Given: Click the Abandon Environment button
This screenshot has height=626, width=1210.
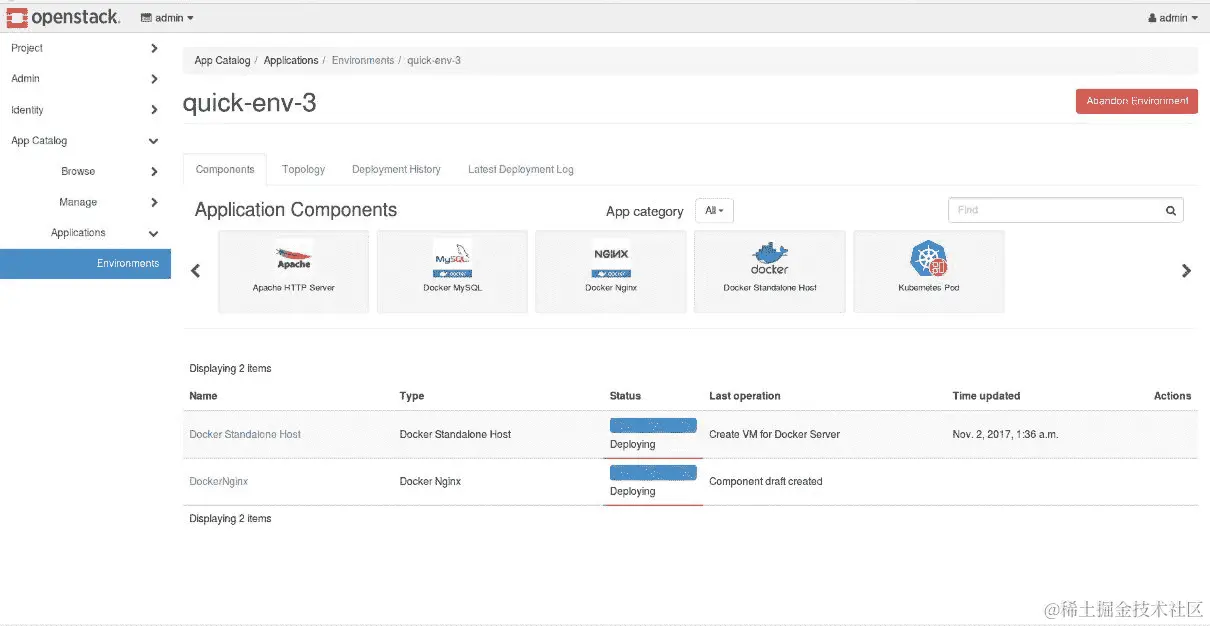Looking at the screenshot, I should 1137,101.
